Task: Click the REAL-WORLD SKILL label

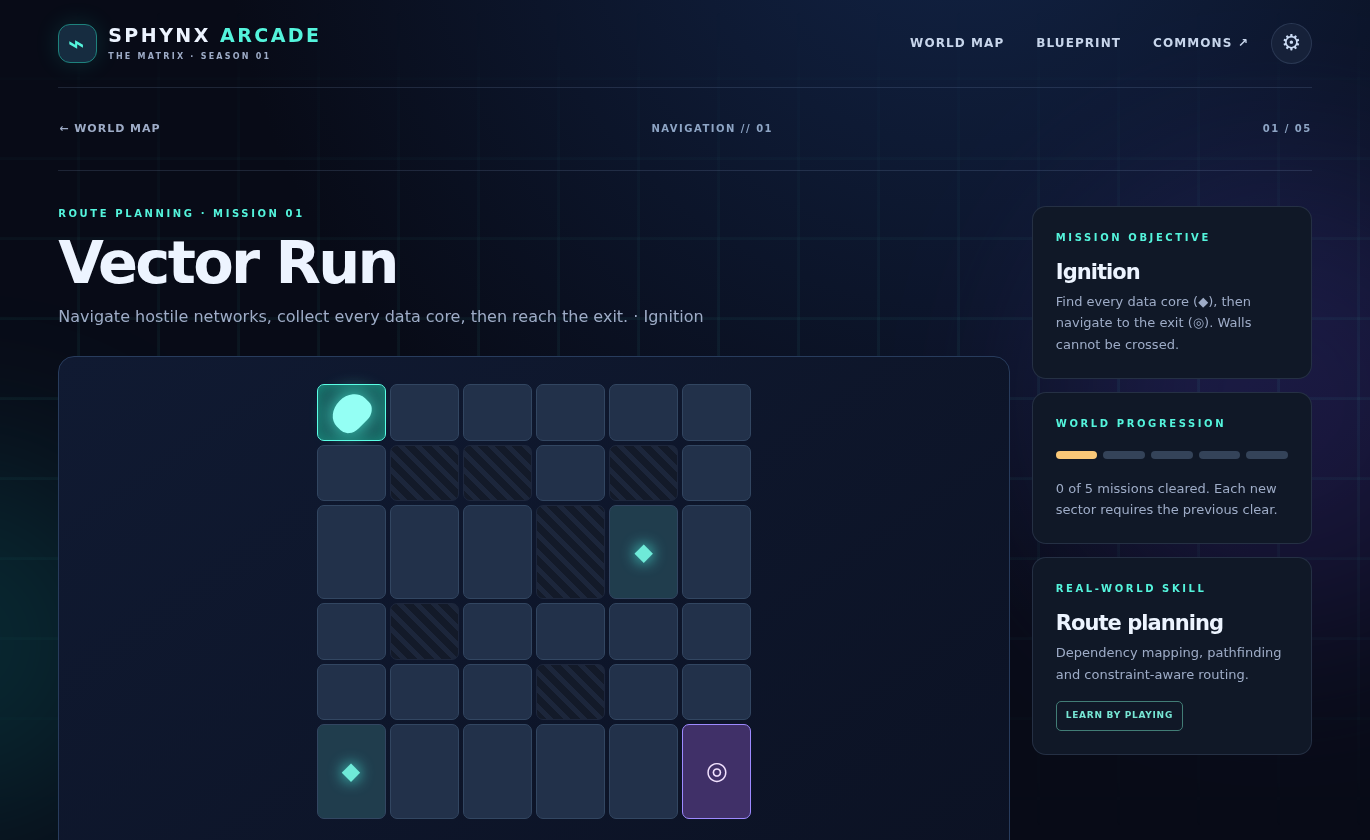Action: pos(1131,588)
